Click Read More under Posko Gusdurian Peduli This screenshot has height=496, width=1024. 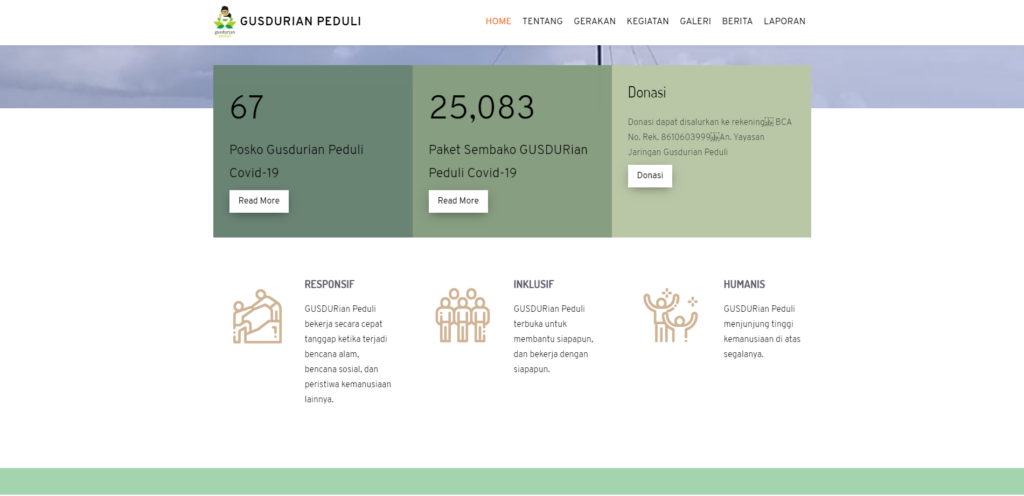pyautogui.click(x=259, y=201)
